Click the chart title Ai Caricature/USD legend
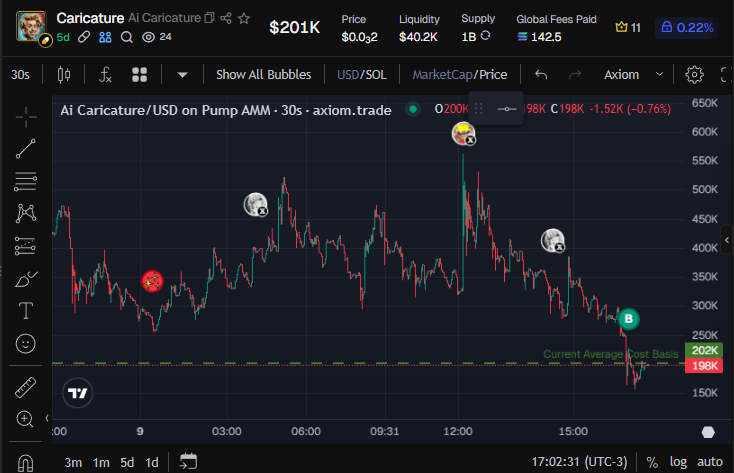This screenshot has height=473, width=734. pyautogui.click(x=226, y=111)
